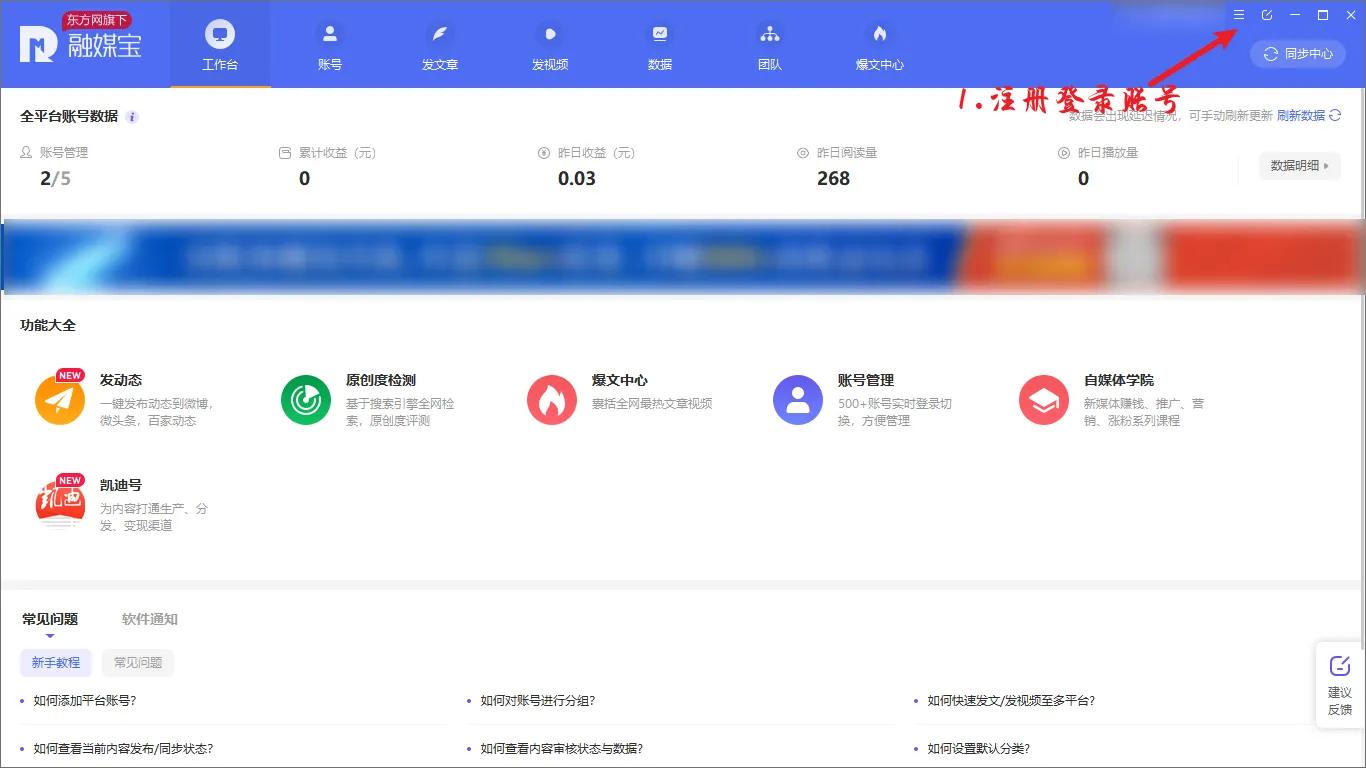1366x768 pixels.
Task: Open 原创度检测 radar icon
Action: [x=306, y=400]
